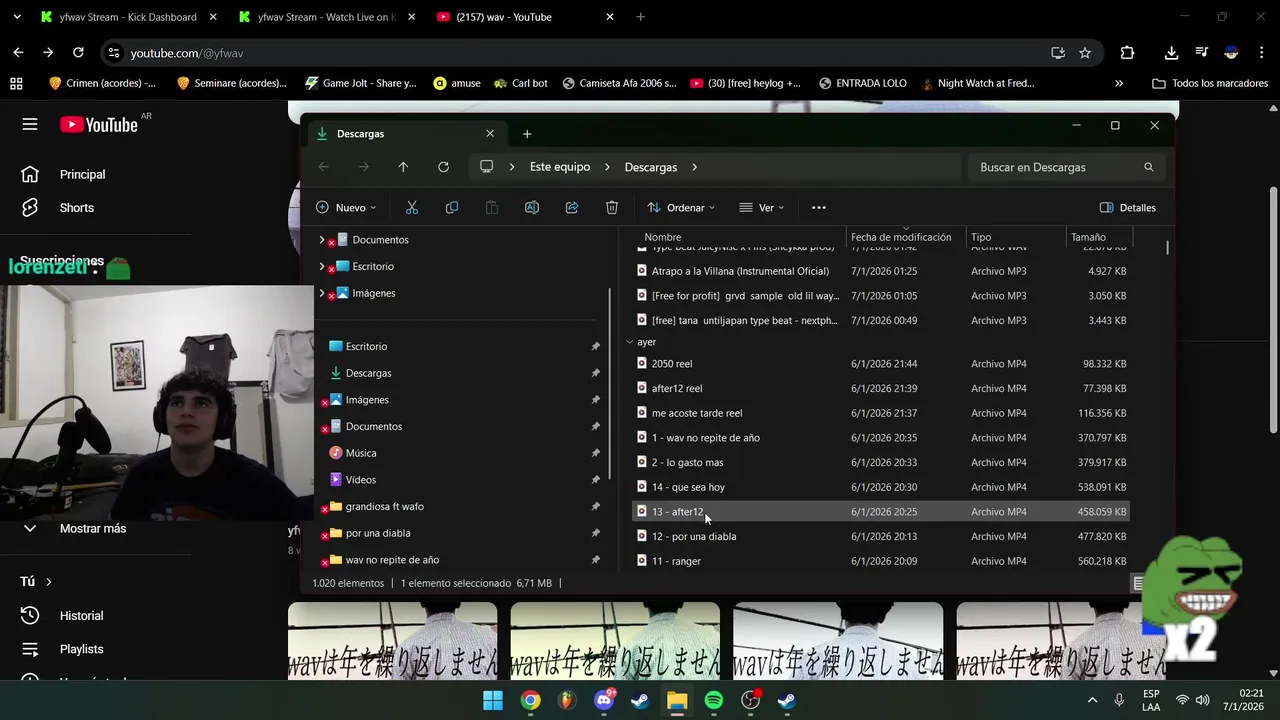
Task: Show hidden system tray icons
Action: tap(1092, 700)
